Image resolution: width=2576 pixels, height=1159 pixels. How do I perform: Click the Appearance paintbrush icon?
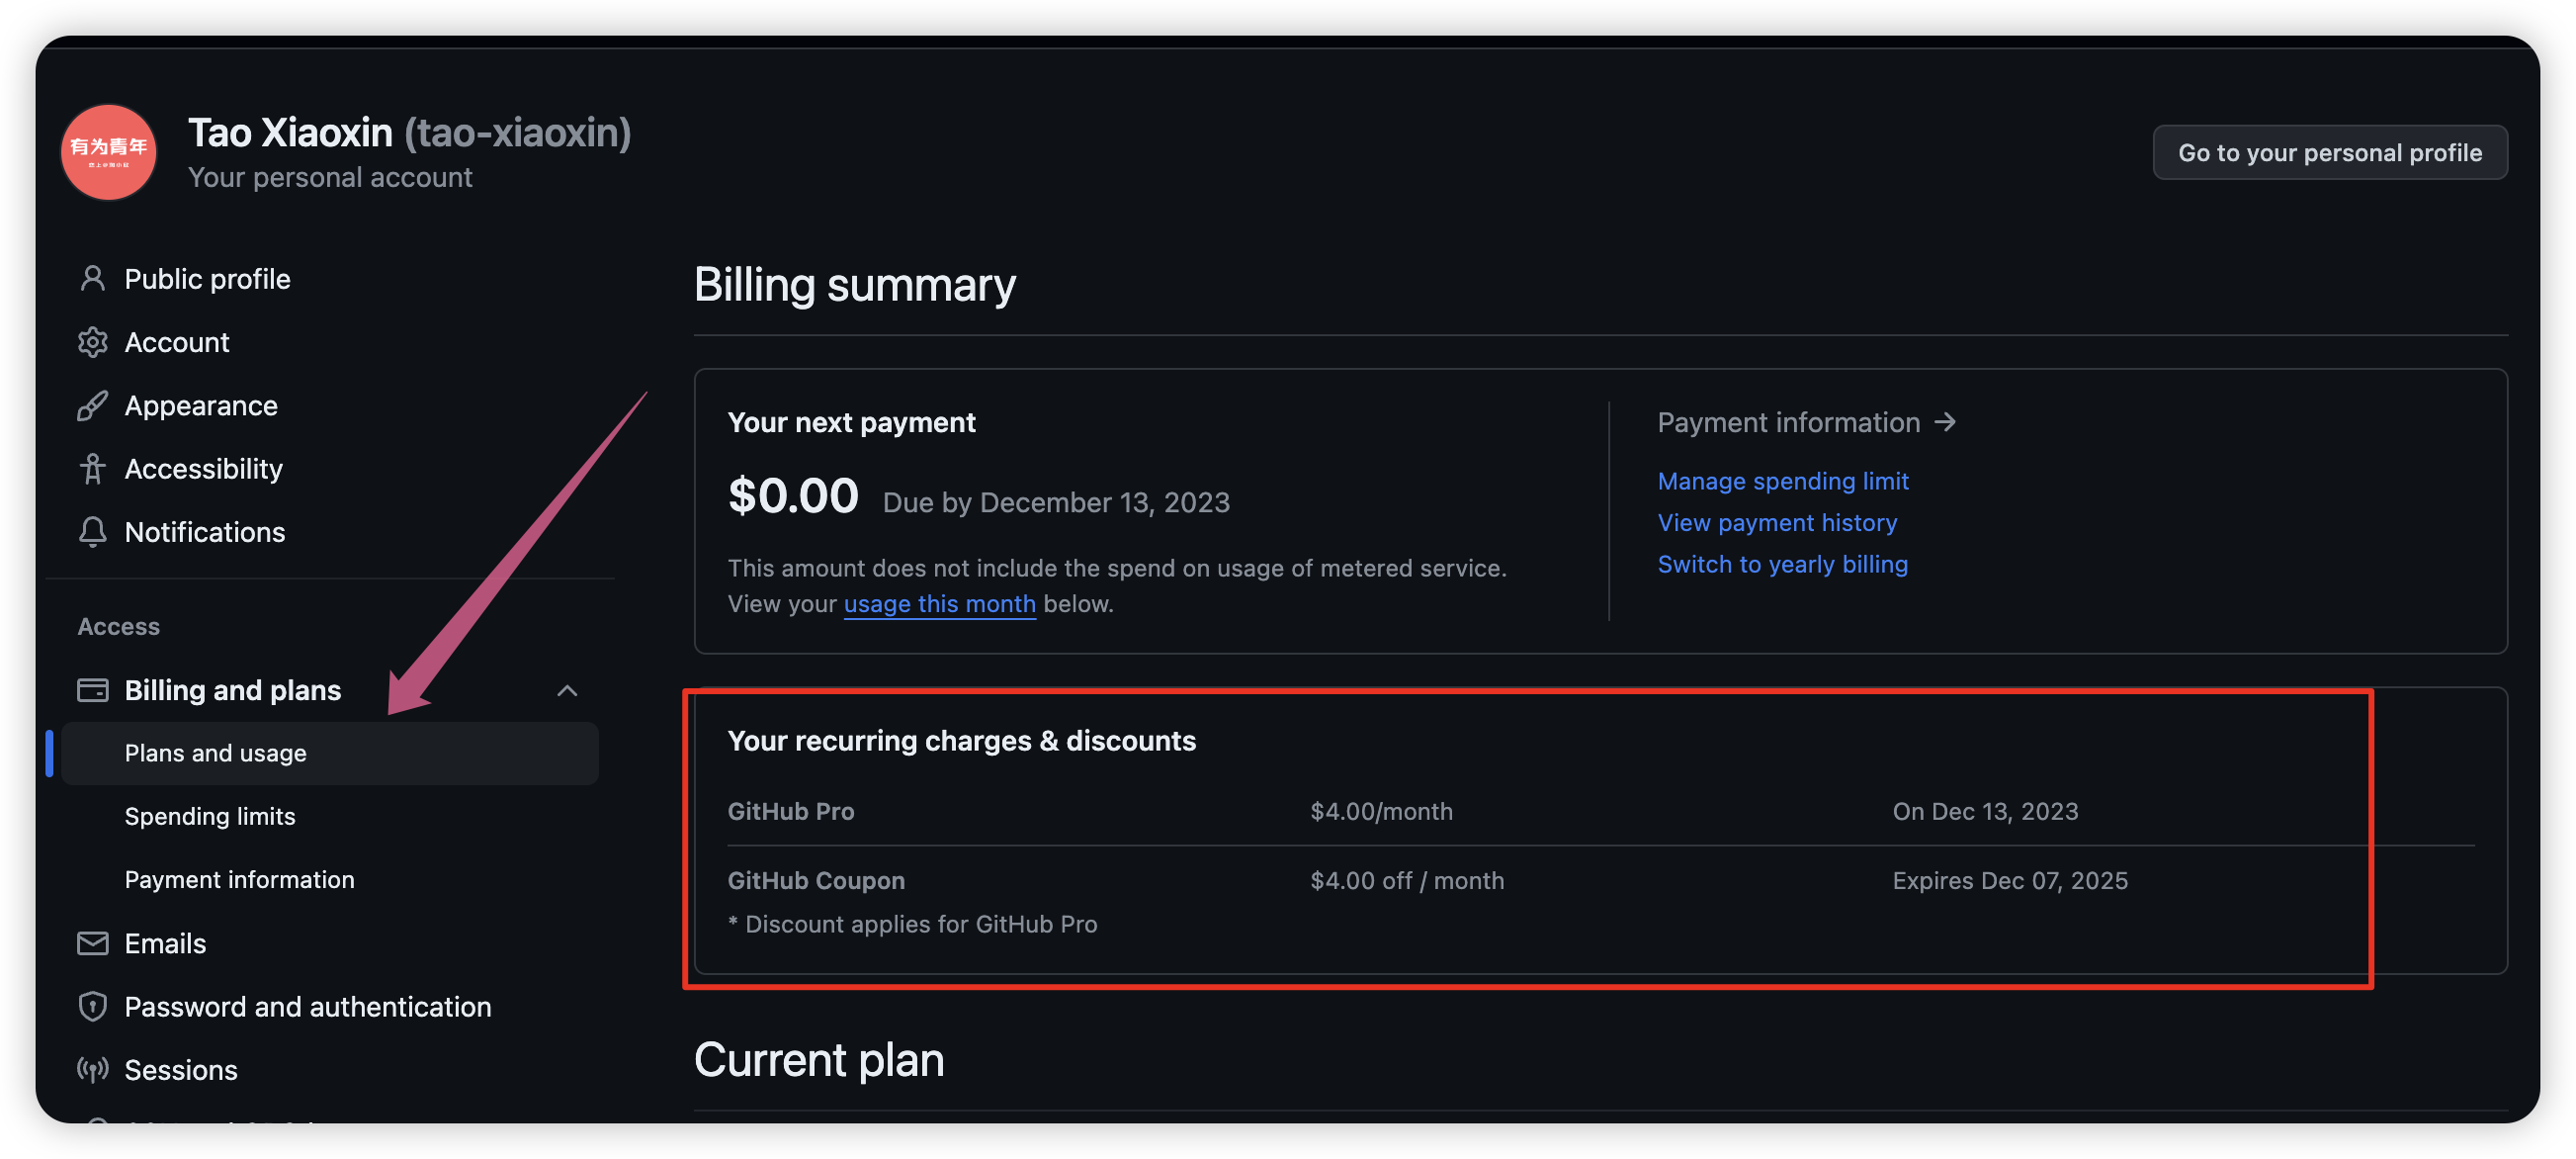[x=92, y=406]
